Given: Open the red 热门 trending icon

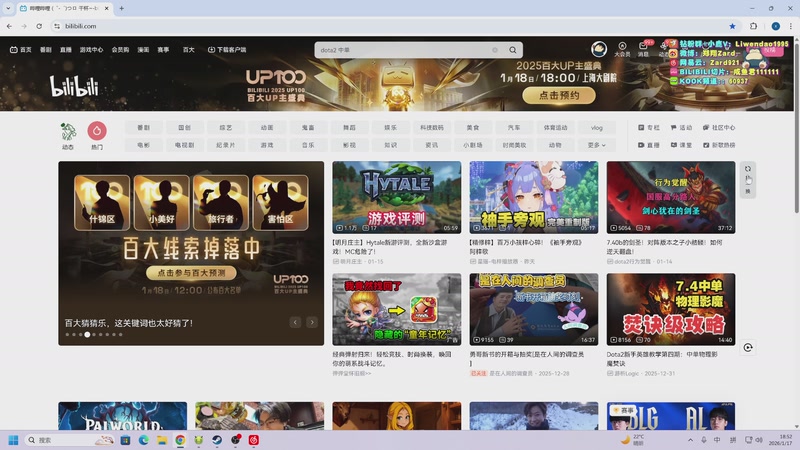Looking at the screenshot, I should click(x=97, y=131).
